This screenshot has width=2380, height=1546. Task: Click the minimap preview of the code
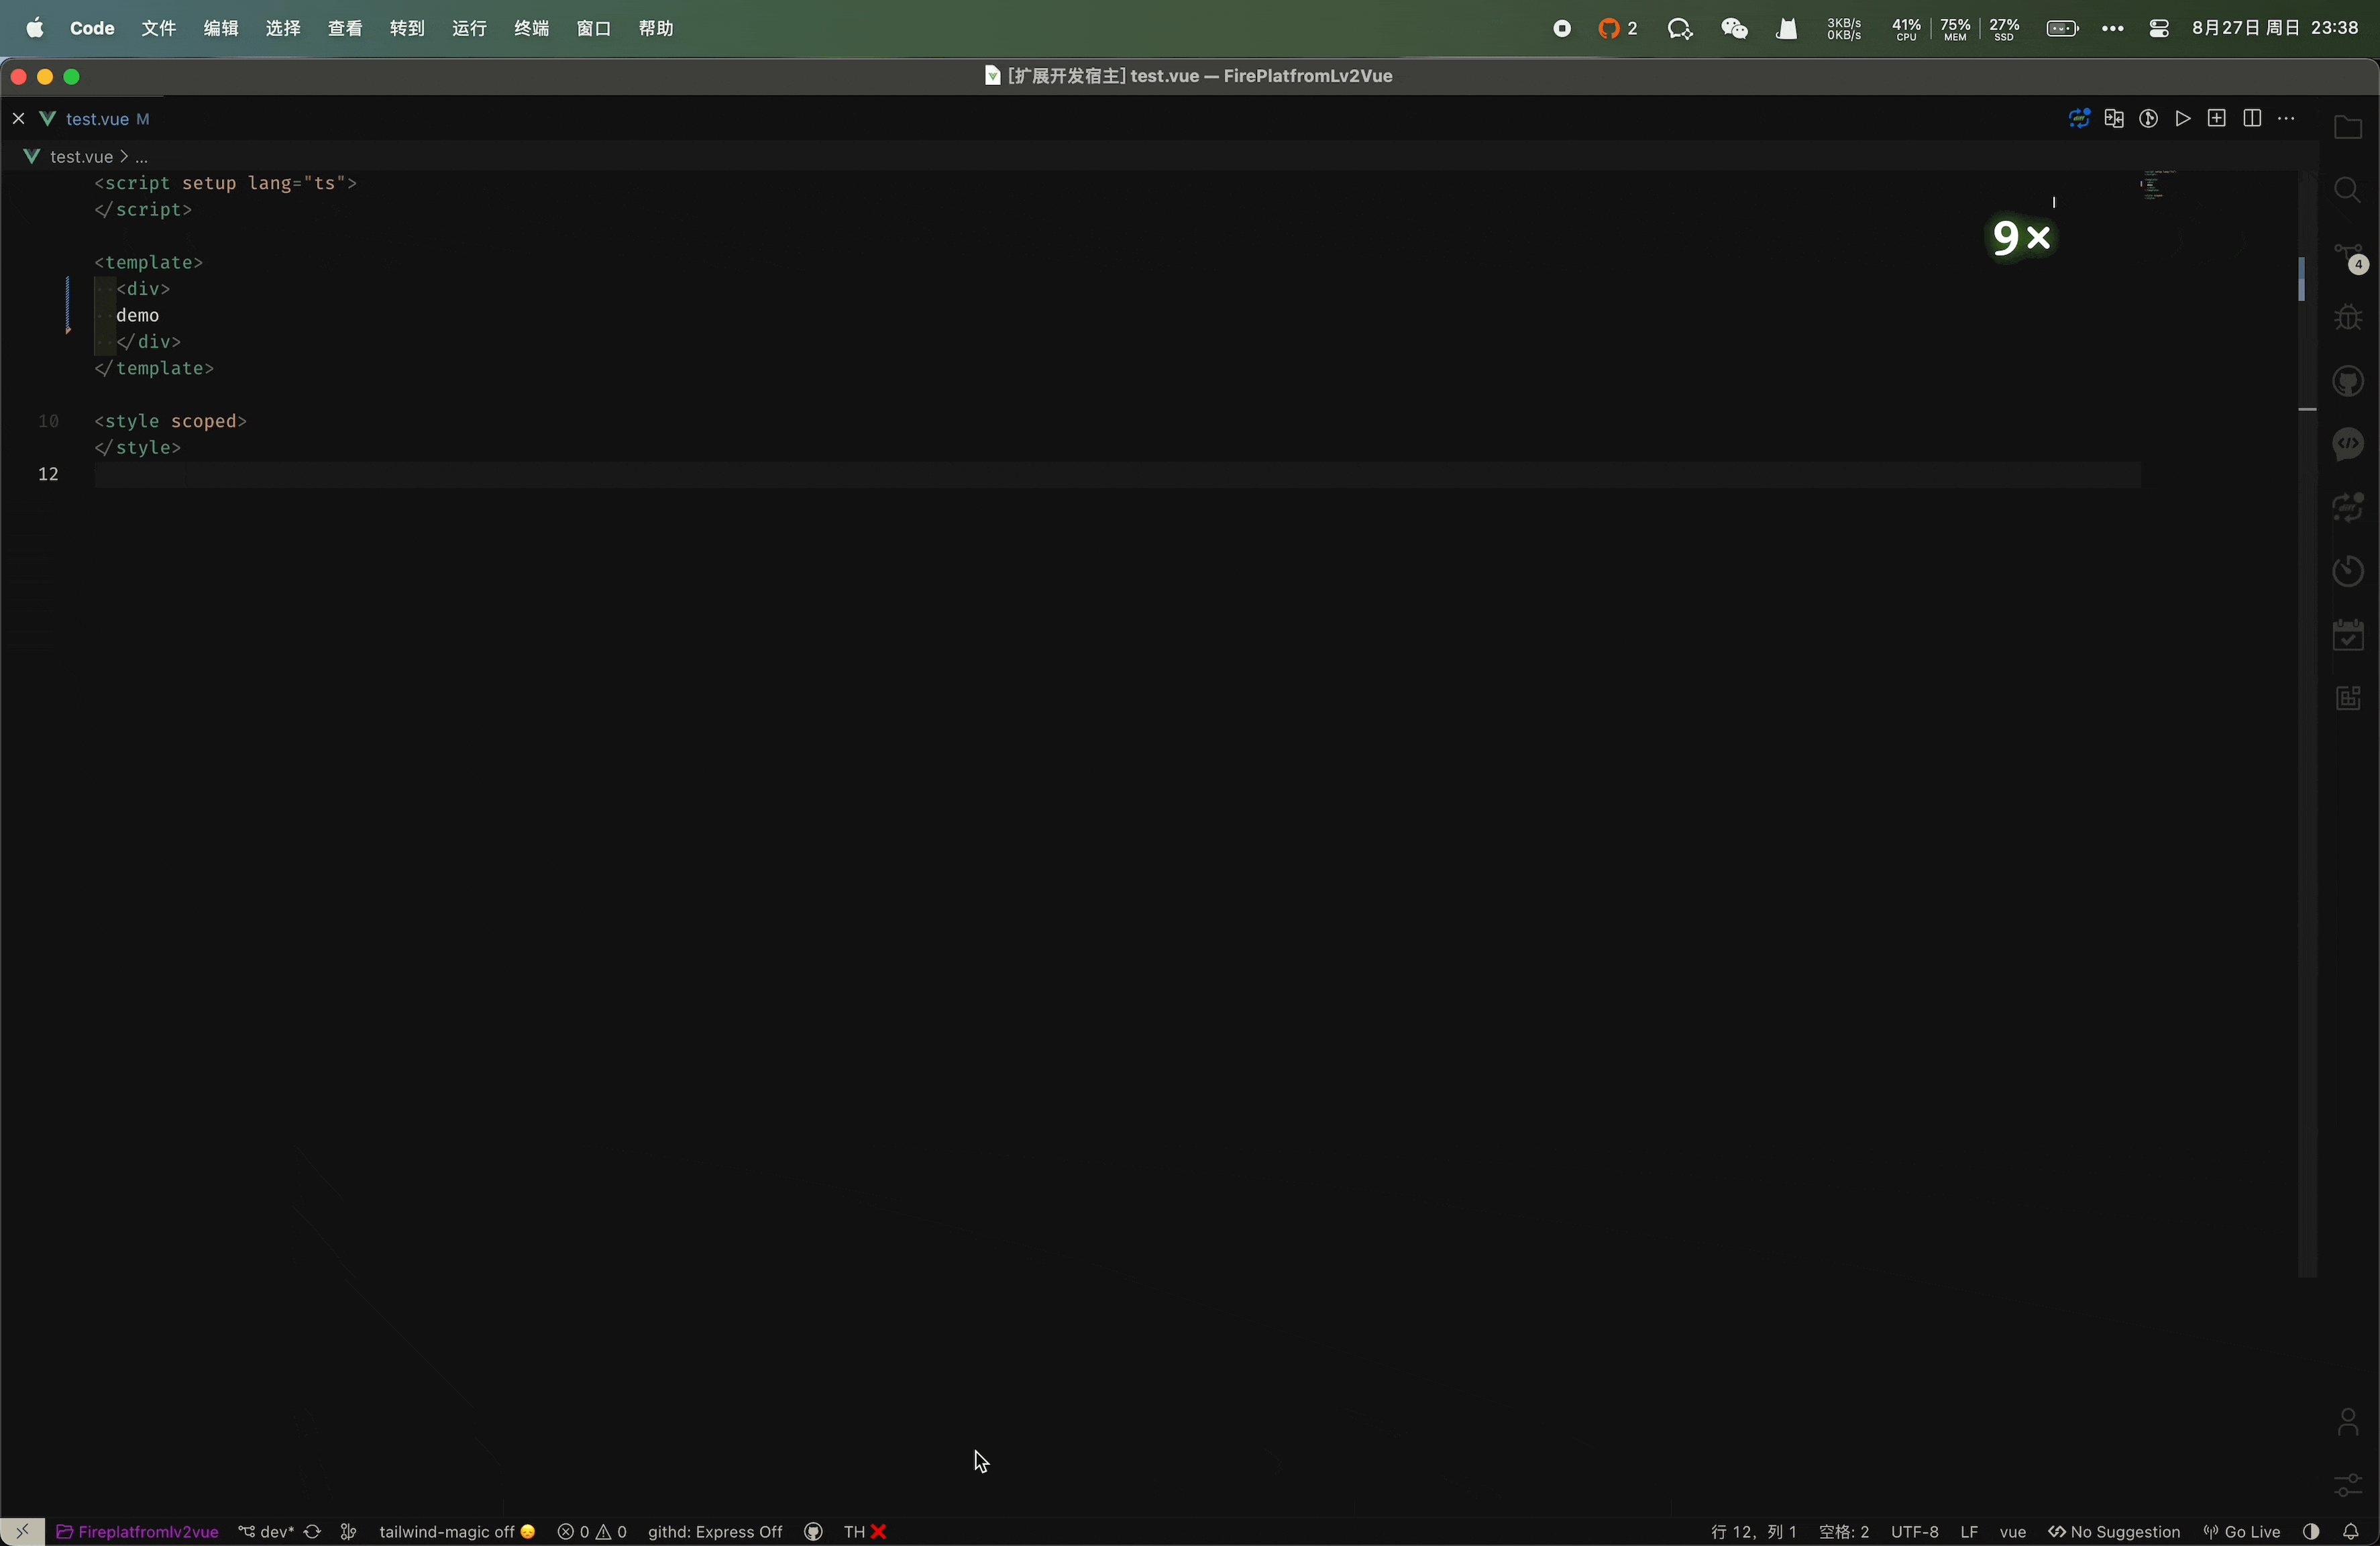tap(2155, 185)
